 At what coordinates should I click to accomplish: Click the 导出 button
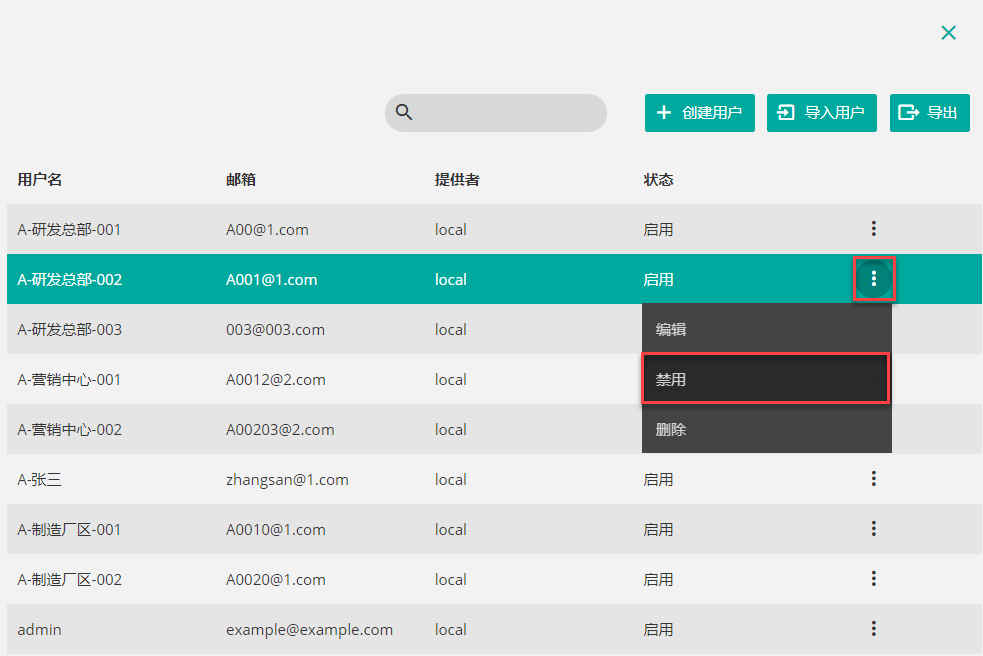(x=930, y=113)
